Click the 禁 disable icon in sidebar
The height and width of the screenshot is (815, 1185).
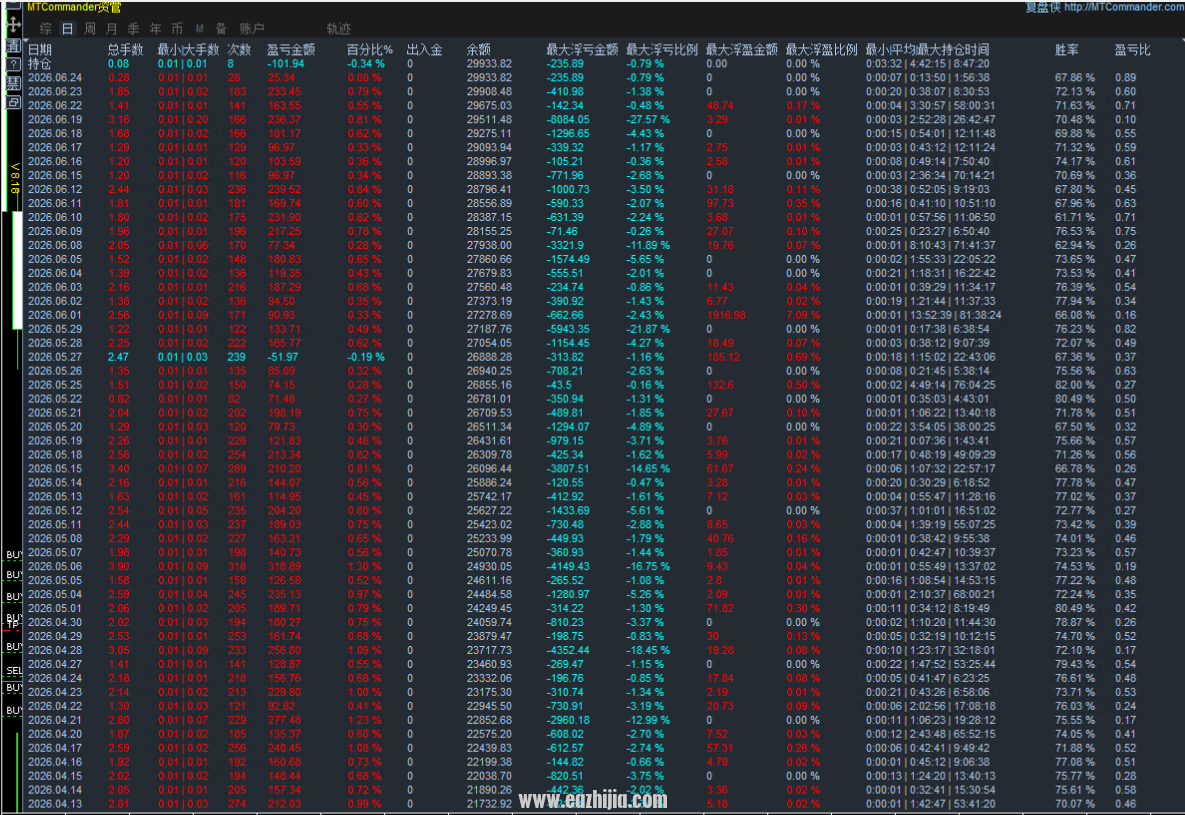[13, 82]
